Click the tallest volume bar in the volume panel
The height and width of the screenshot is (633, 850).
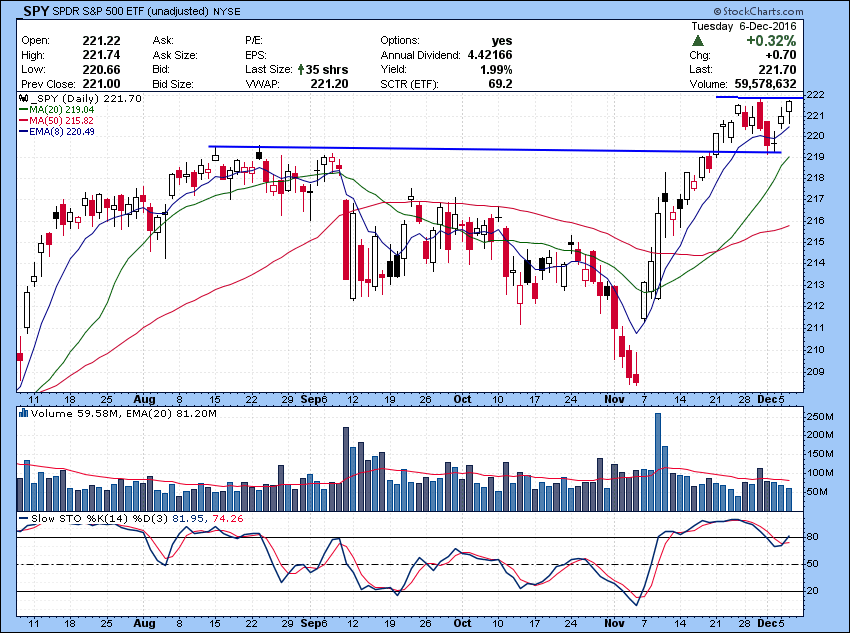(x=658, y=462)
